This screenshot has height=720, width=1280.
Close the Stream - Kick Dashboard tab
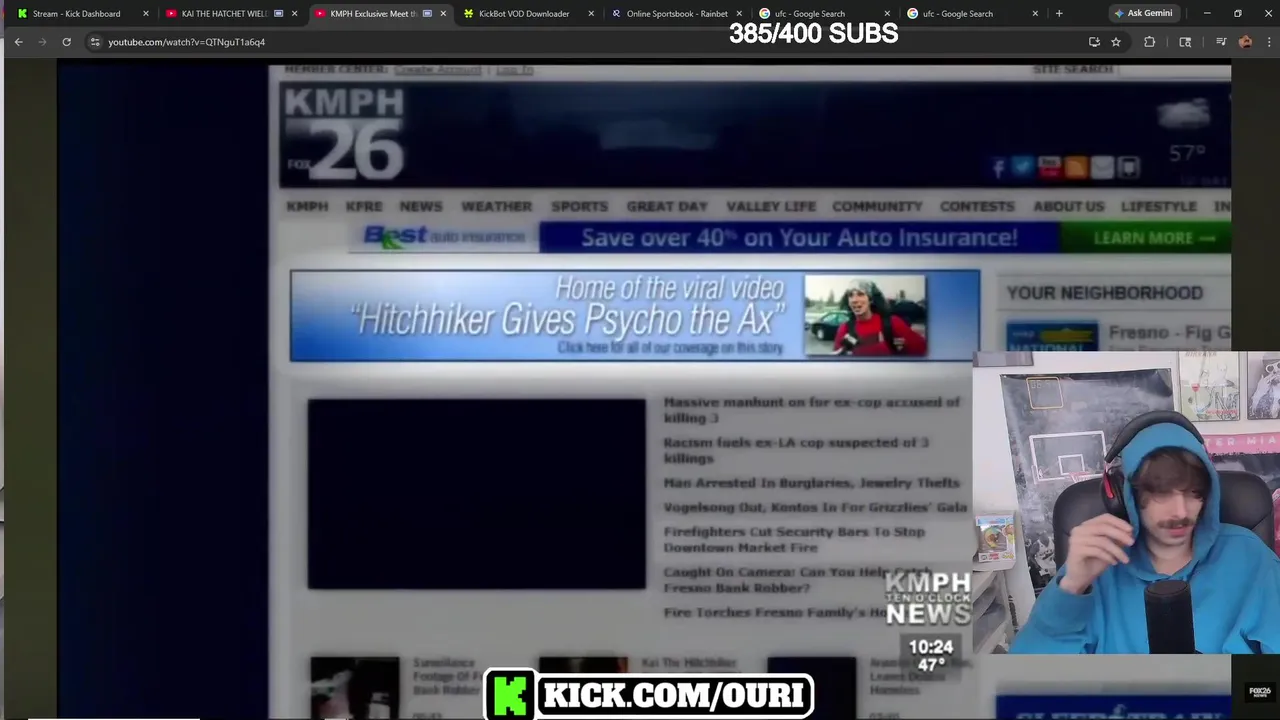pyautogui.click(x=146, y=13)
